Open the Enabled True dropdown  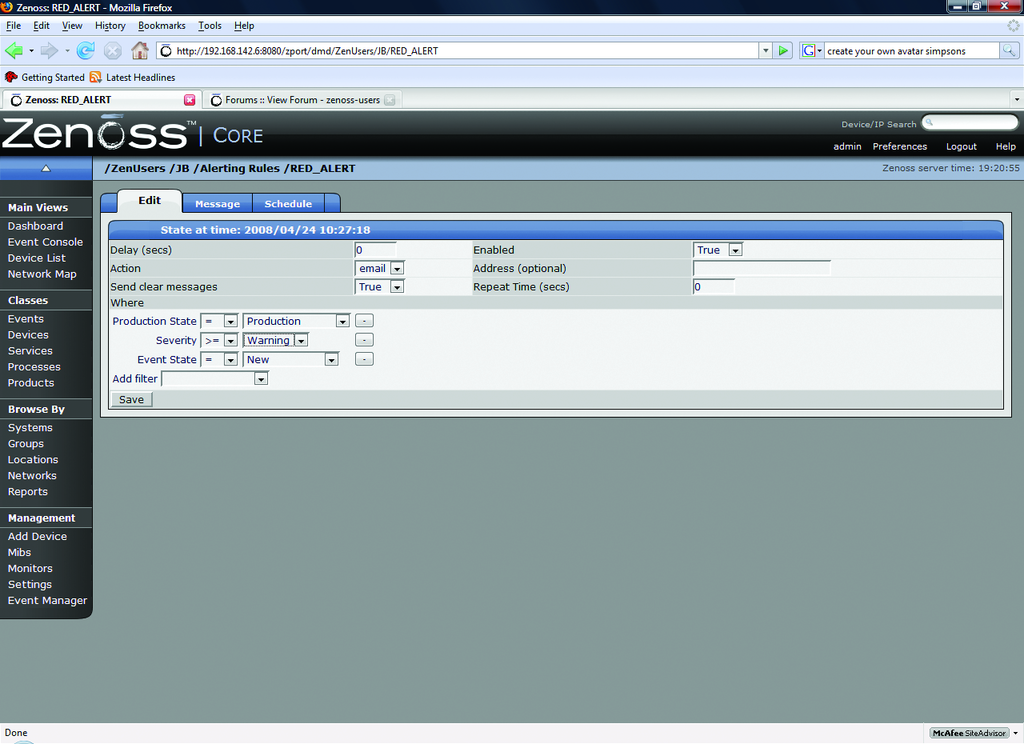click(x=735, y=250)
